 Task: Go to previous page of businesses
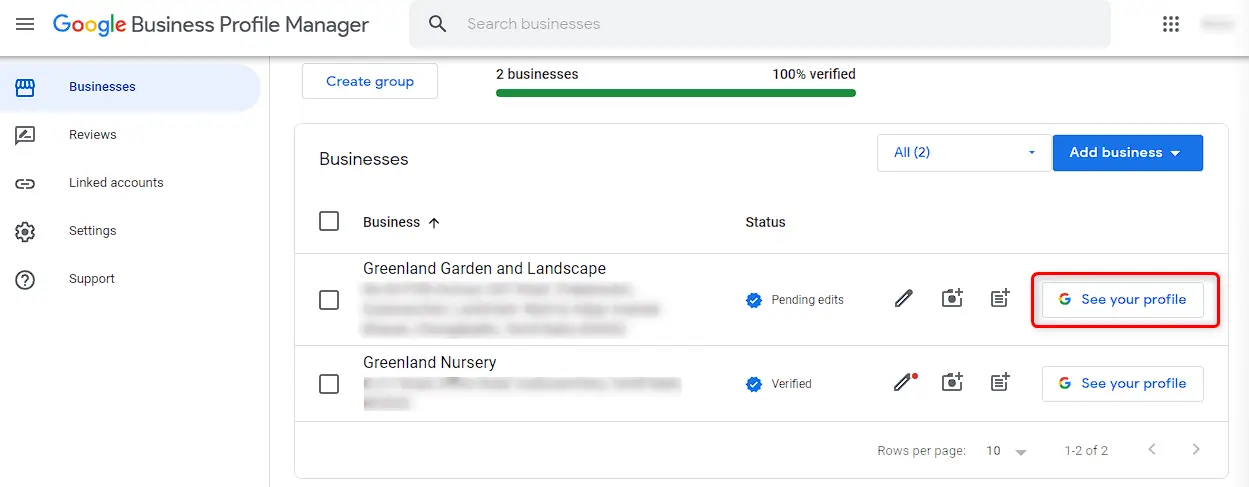(x=1152, y=450)
